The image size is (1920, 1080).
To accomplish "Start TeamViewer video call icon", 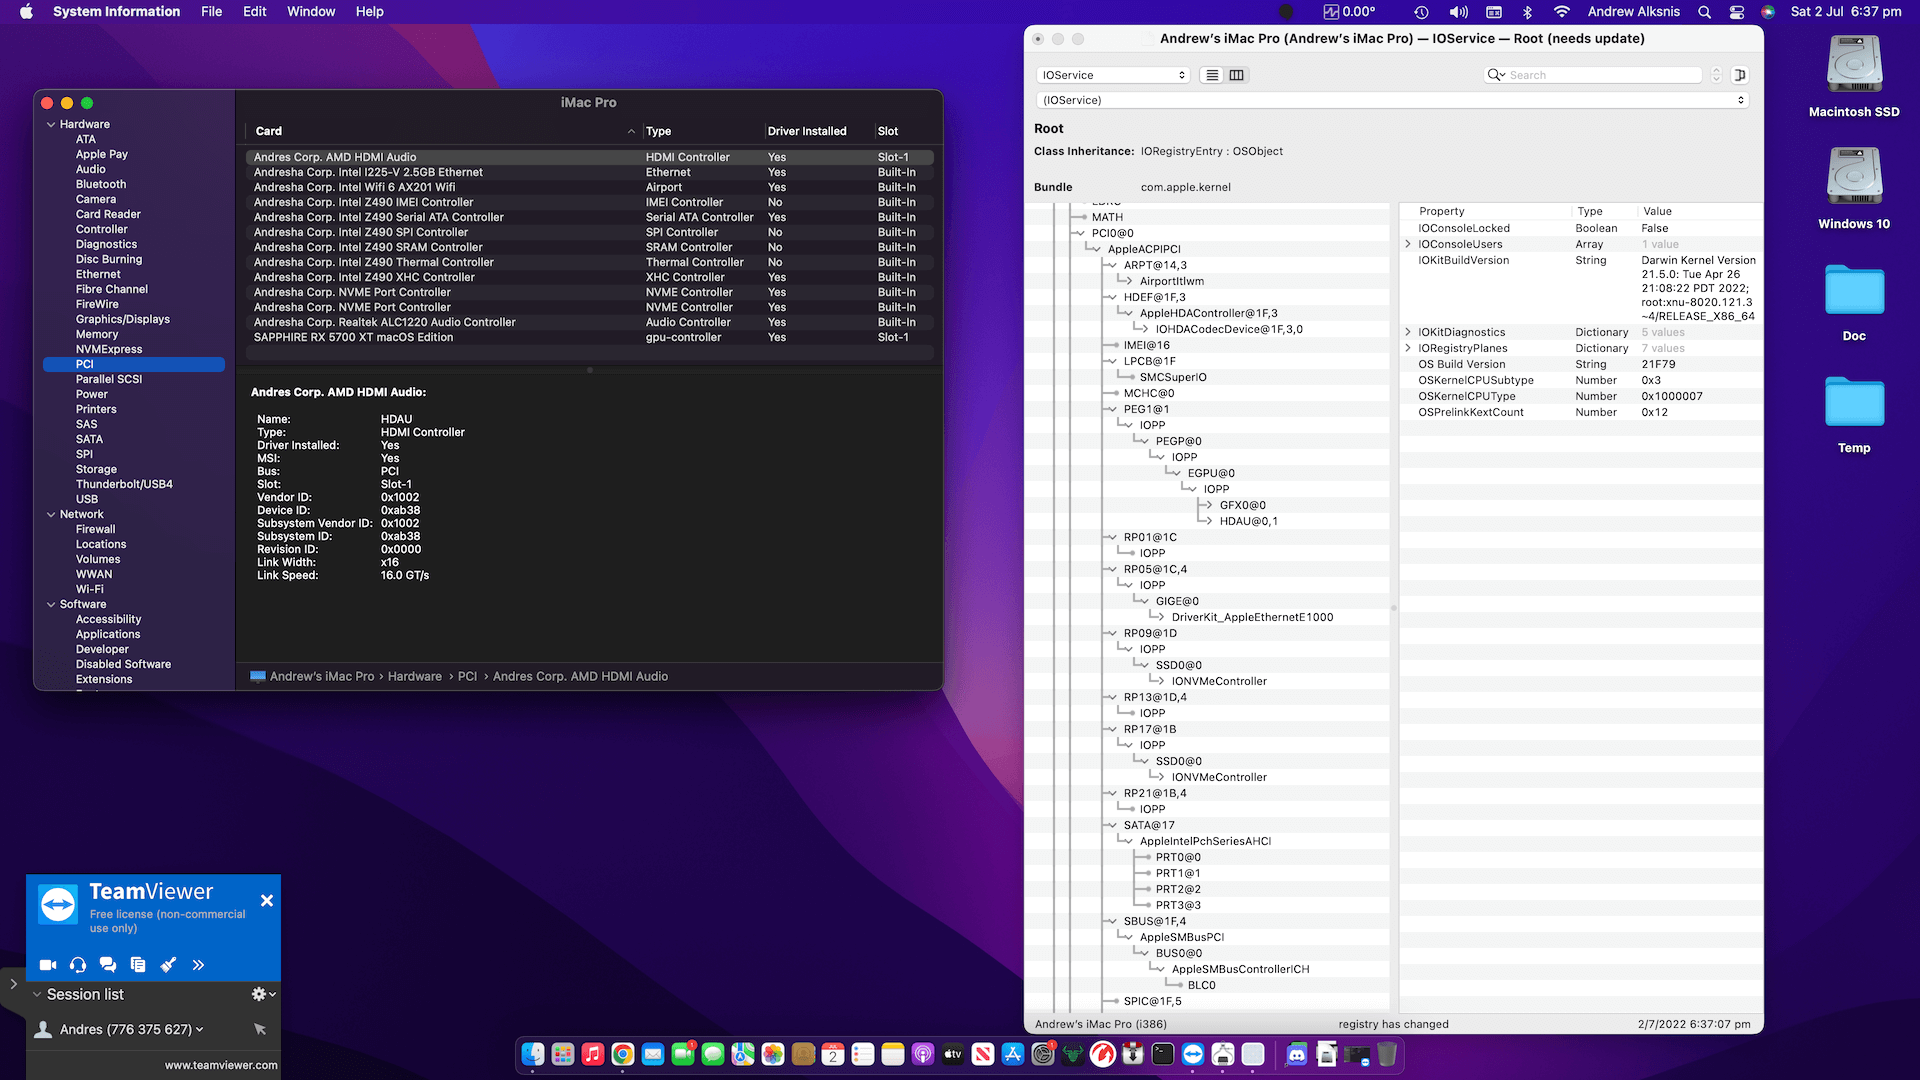I will point(47,965).
